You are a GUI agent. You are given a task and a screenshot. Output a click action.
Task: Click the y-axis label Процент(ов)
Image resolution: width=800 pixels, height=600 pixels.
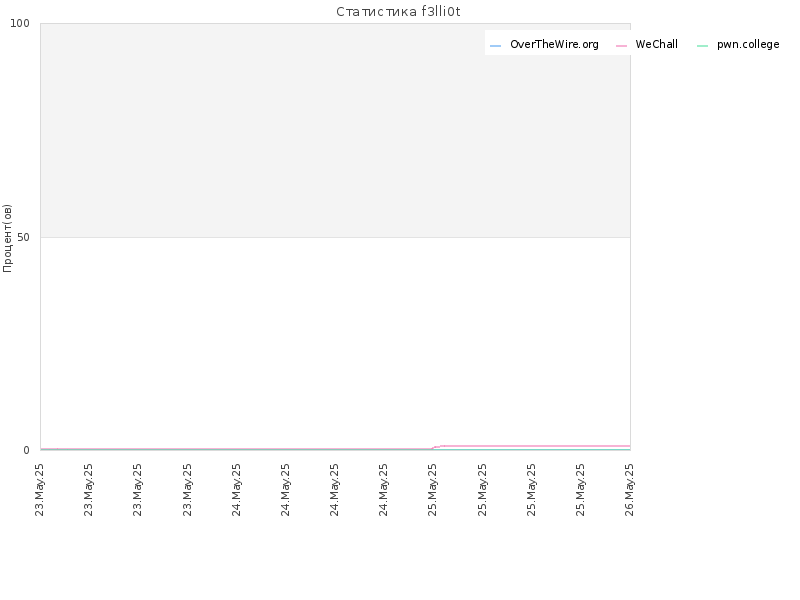click(x=7, y=238)
